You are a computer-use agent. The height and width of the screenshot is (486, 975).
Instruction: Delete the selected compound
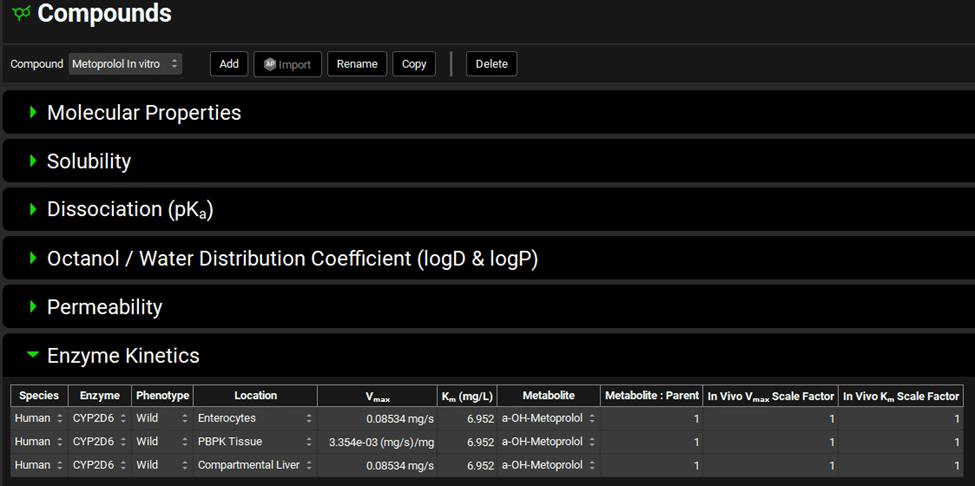pos(491,64)
